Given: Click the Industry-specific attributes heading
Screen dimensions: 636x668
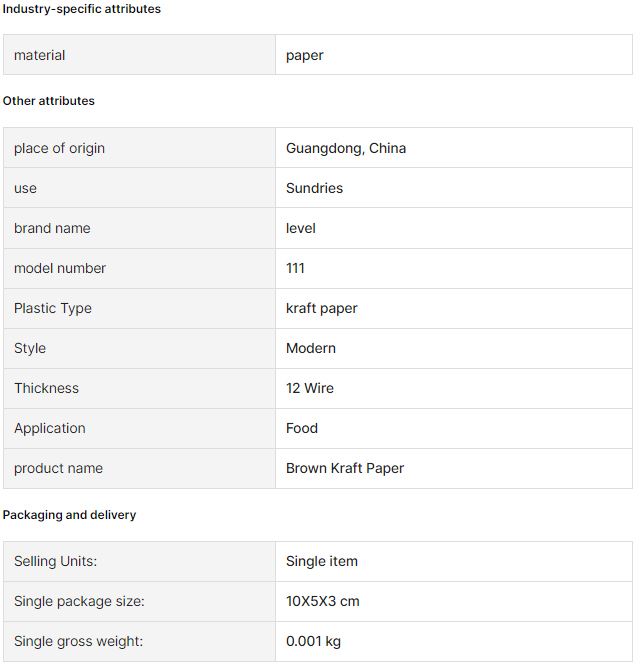Looking at the screenshot, I should pyautogui.click(x=82, y=9).
